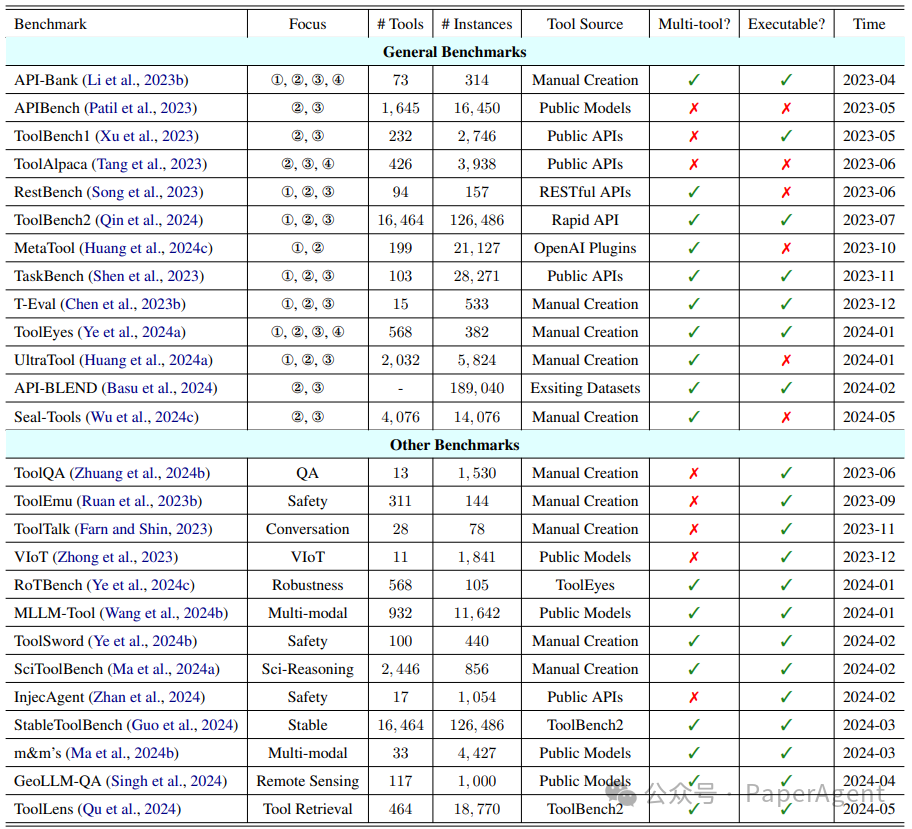Click the Benchmark column header

[50, 24]
